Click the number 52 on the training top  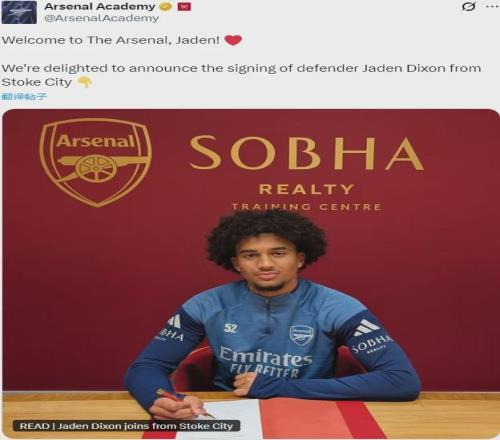pyautogui.click(x=230, y=328)
